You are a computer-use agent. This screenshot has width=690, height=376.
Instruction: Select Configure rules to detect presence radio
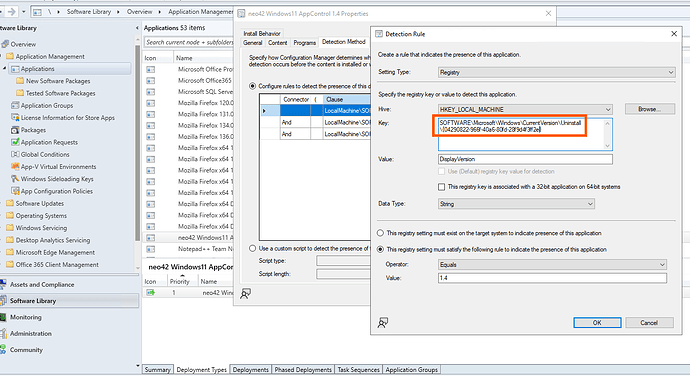pos(253,86)
